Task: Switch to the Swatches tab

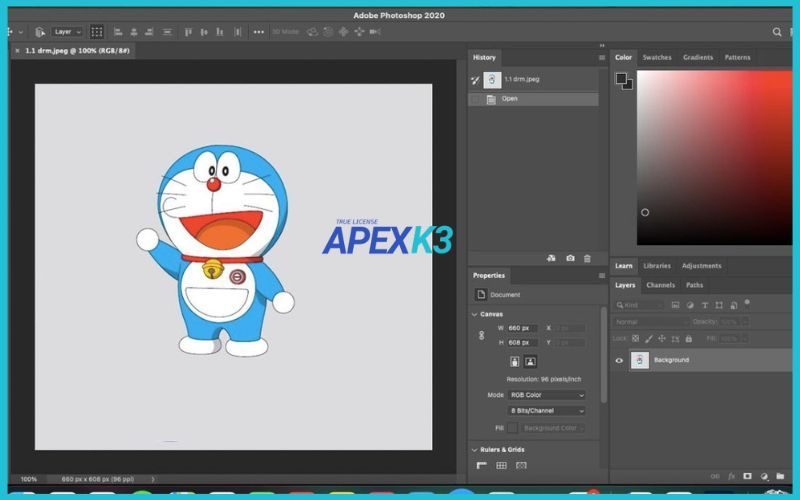Action: point(657,58)
